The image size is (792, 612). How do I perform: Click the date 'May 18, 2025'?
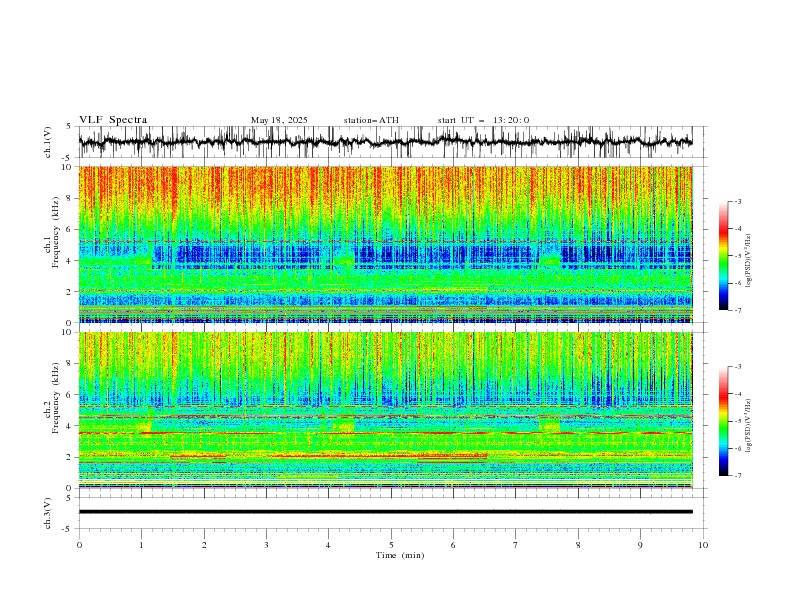279,120
